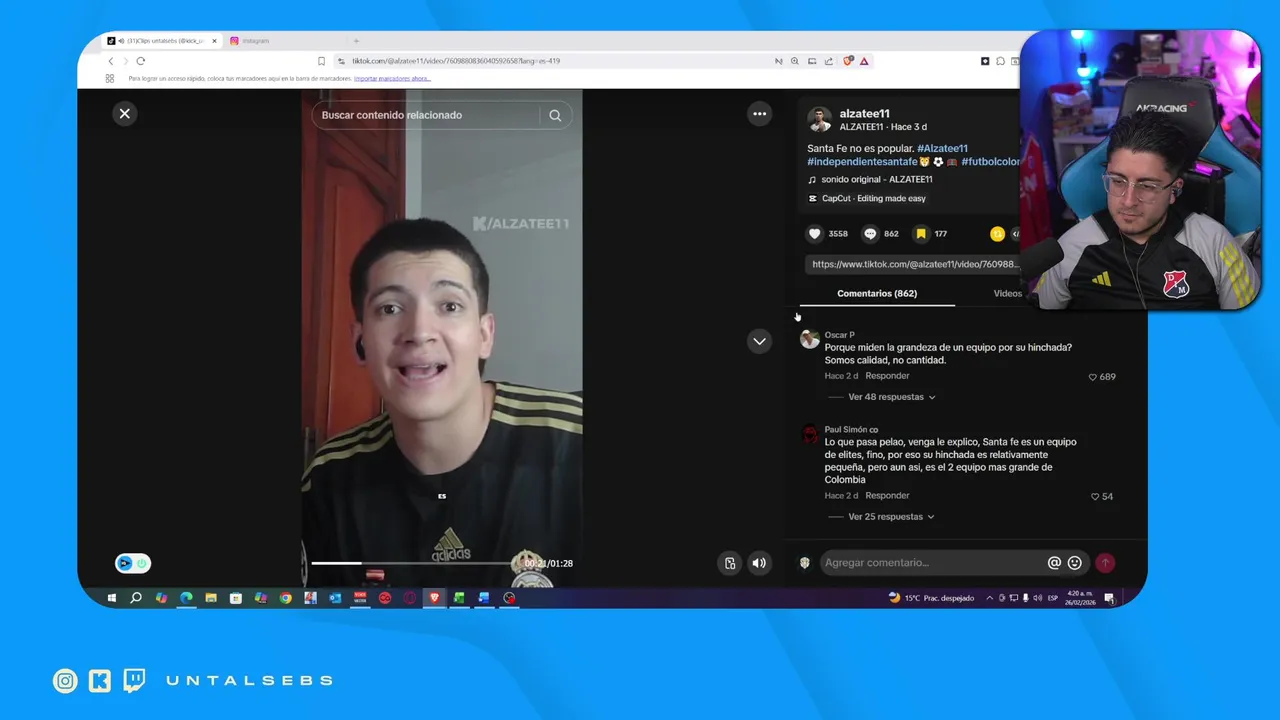Click the yellow repost icon
1280x720 pixels.
point(997,234)
